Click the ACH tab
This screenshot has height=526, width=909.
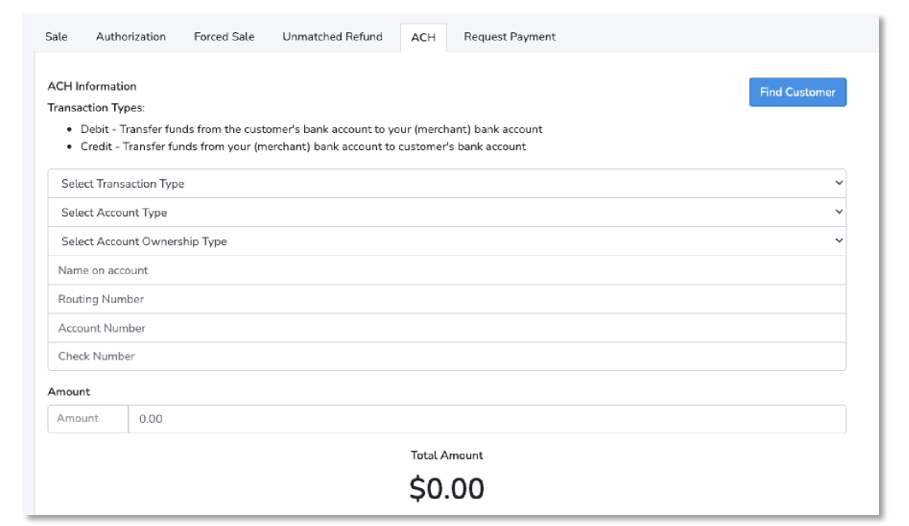423,37
